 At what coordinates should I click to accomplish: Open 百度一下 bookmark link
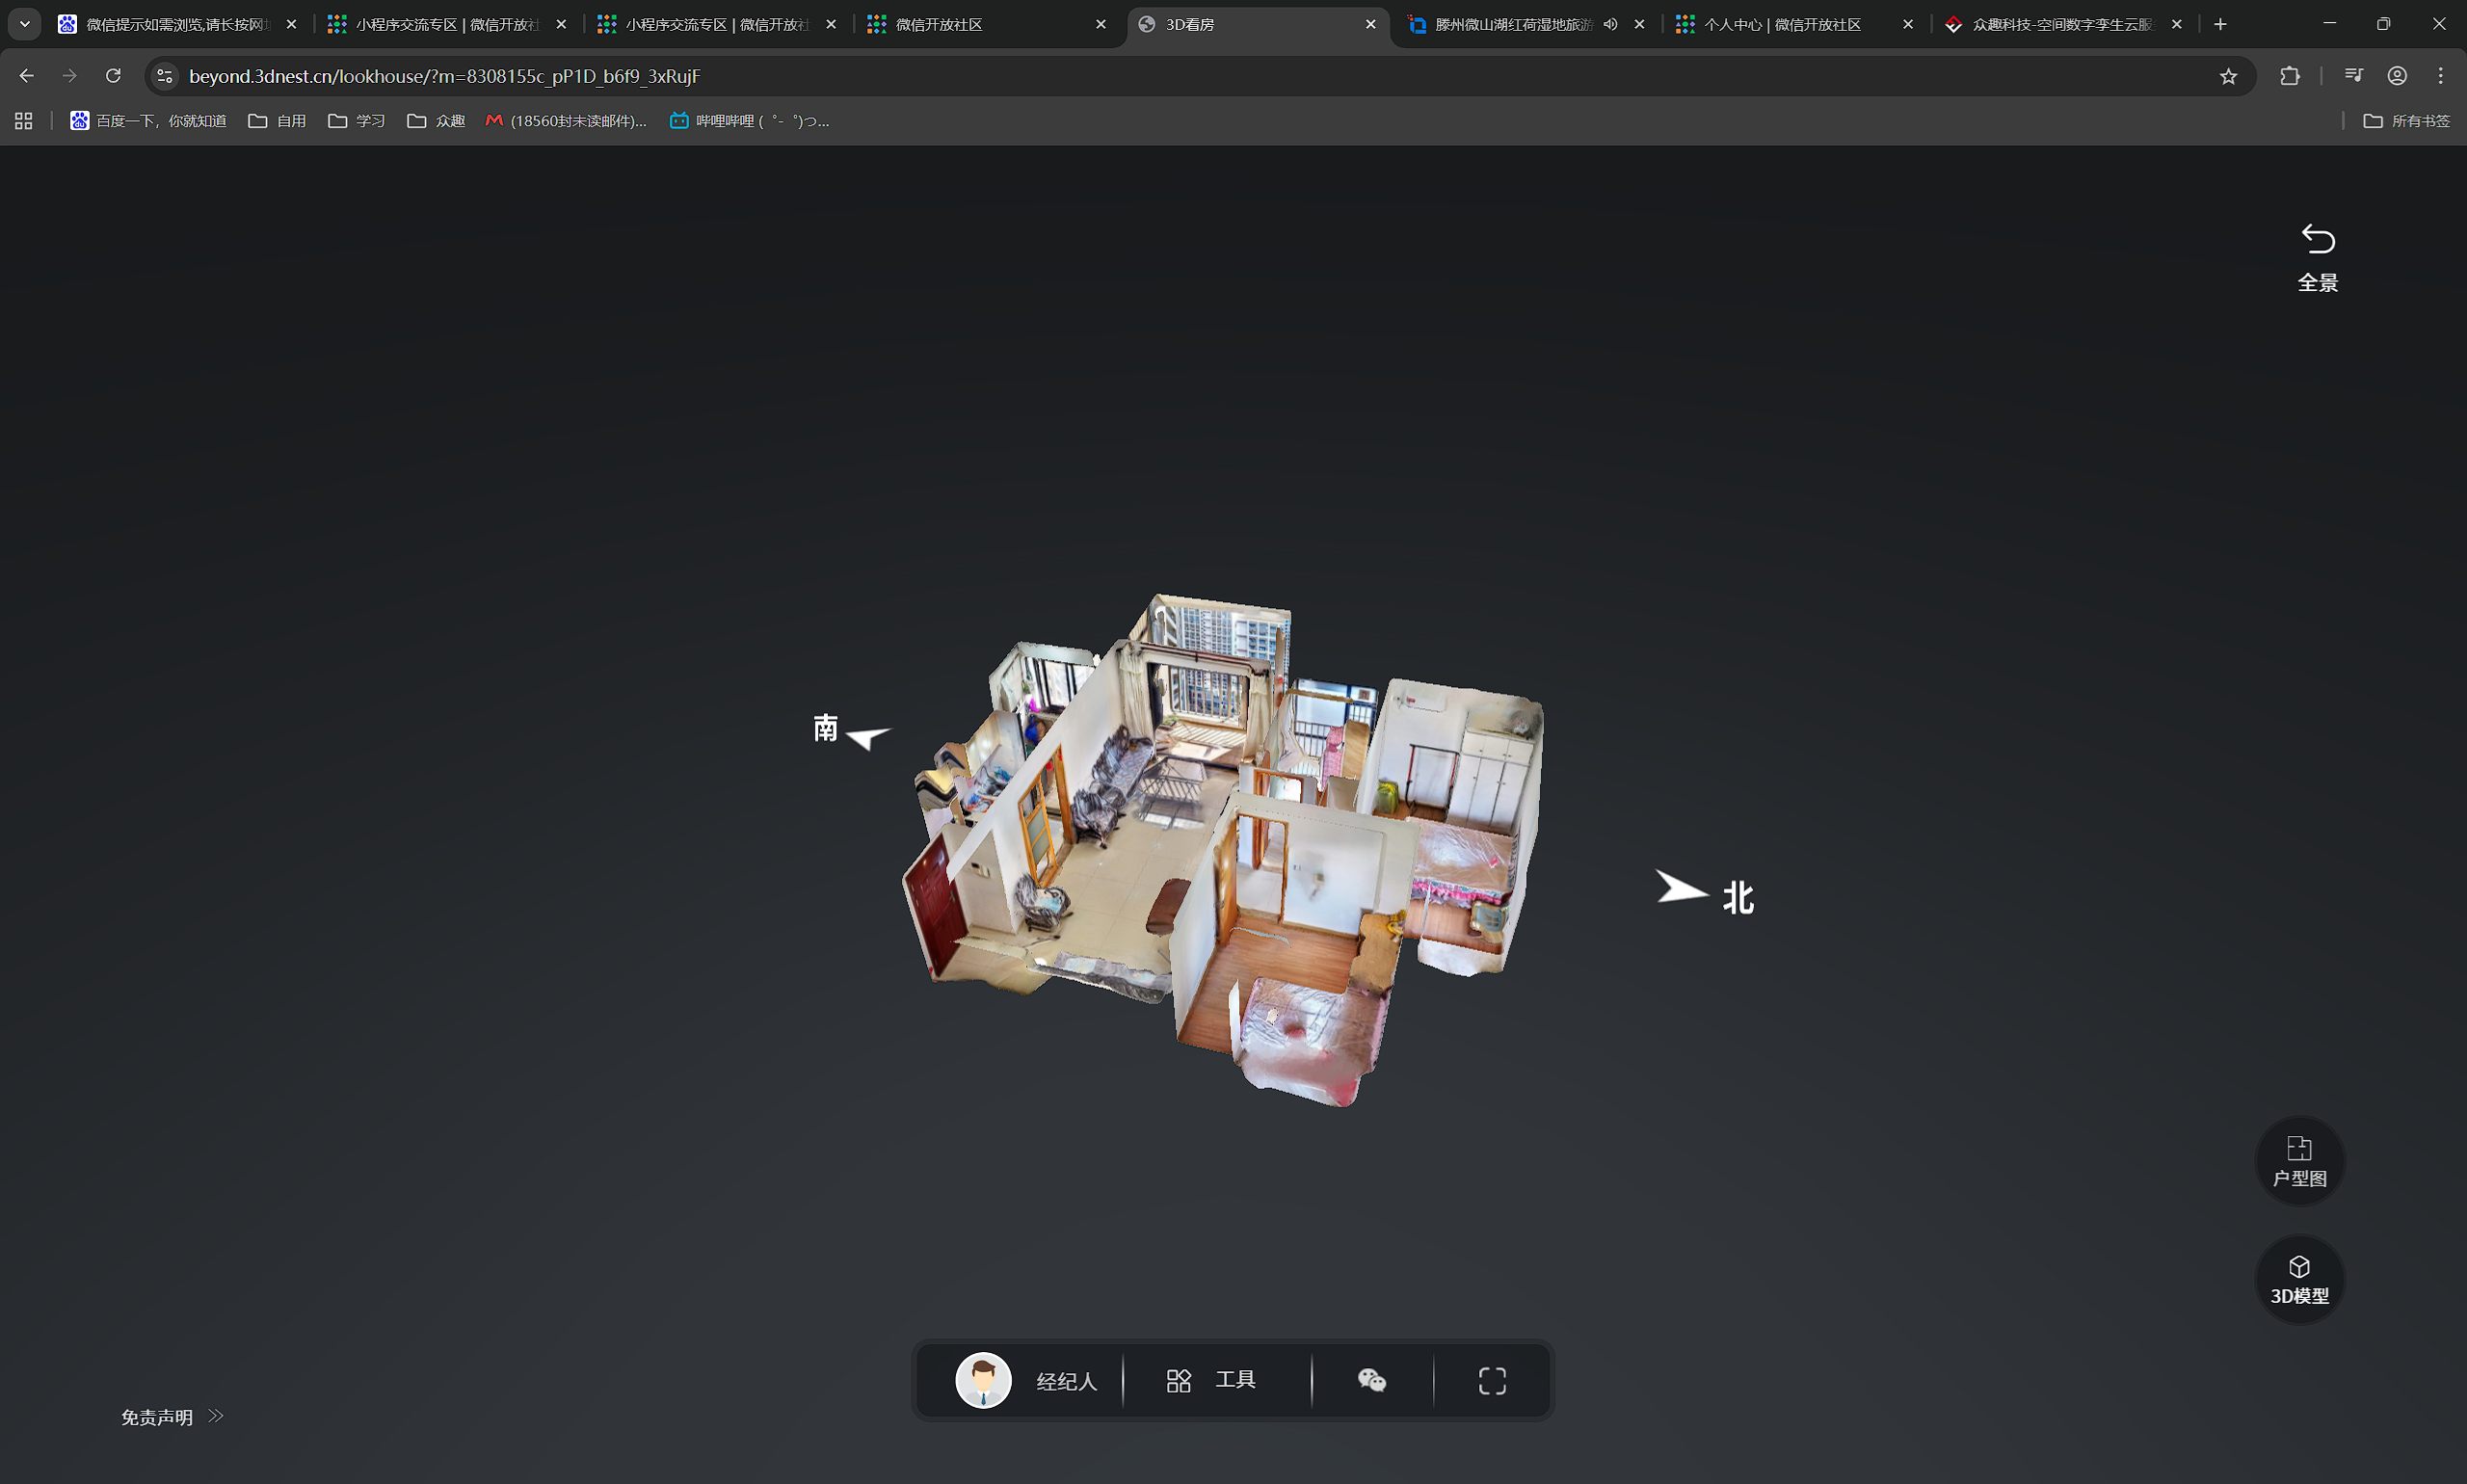[148, 121]
